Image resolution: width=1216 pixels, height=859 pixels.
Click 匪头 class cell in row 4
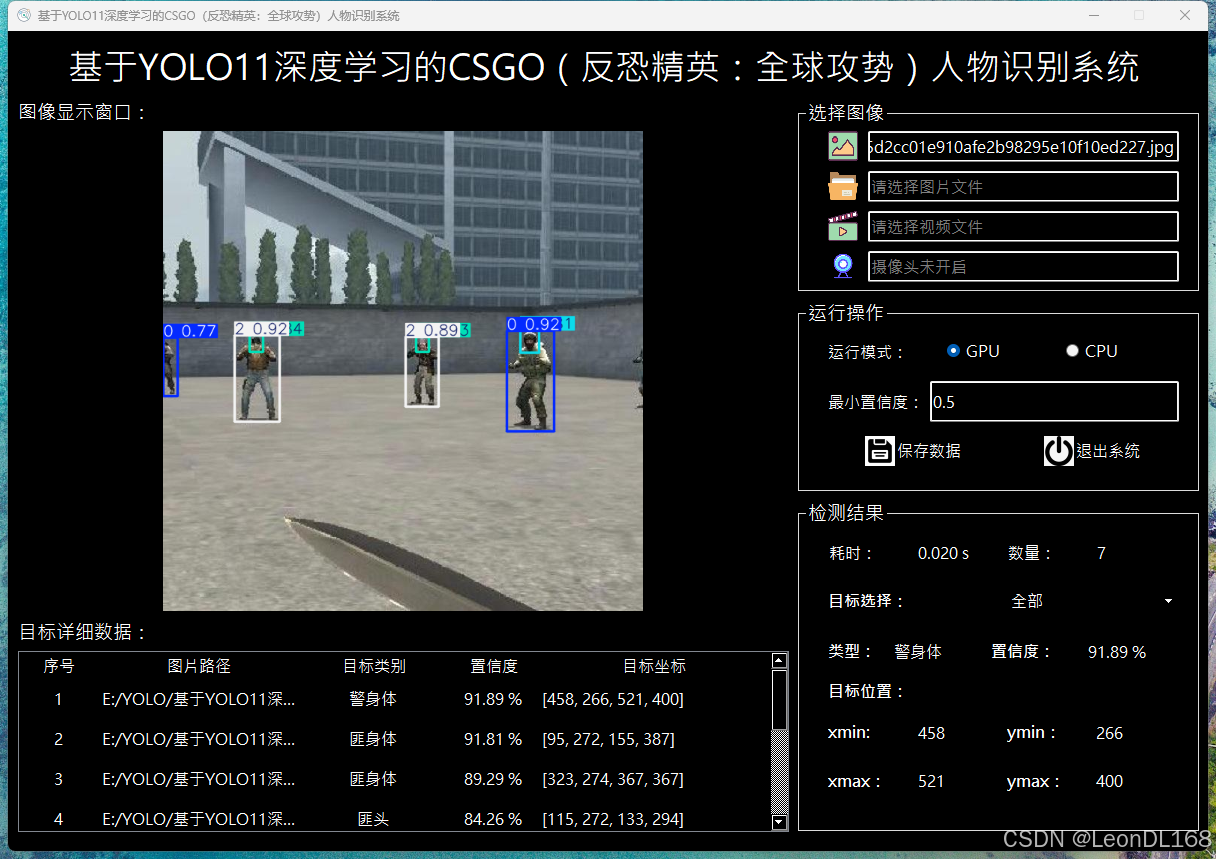(373, 819)
